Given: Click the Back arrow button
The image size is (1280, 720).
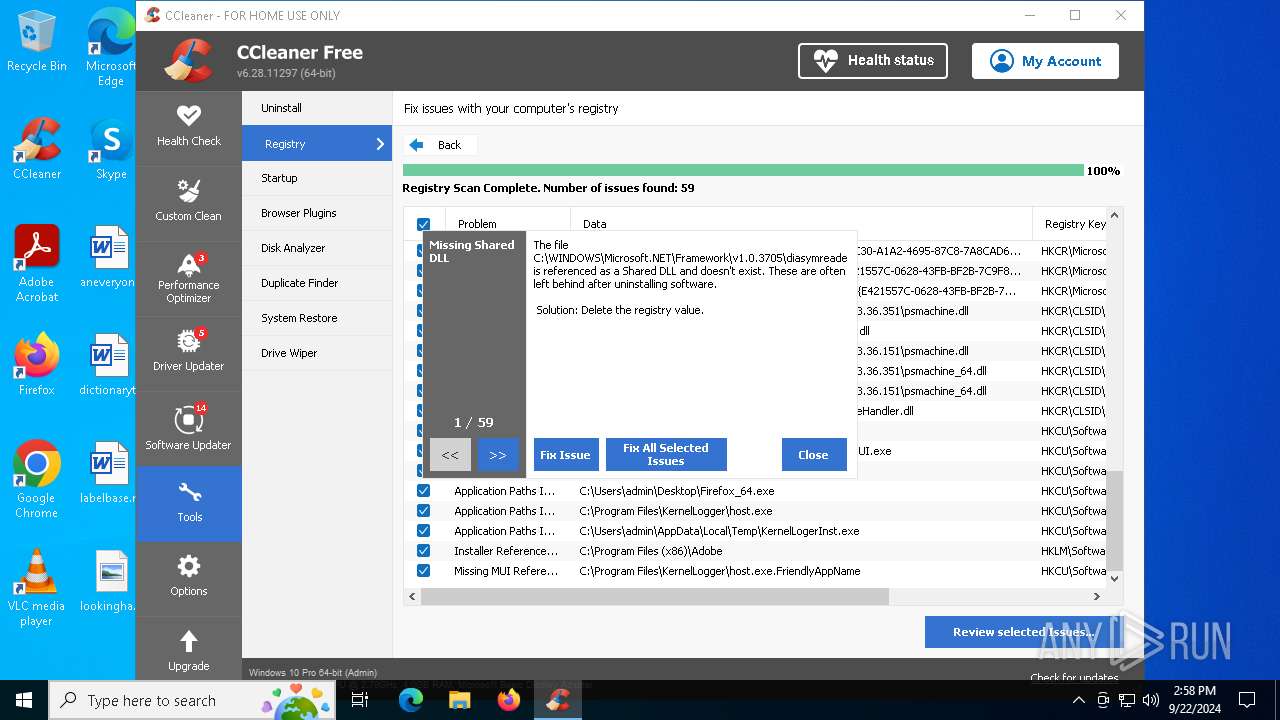Looking at the screenshot, I should (439, 145).
